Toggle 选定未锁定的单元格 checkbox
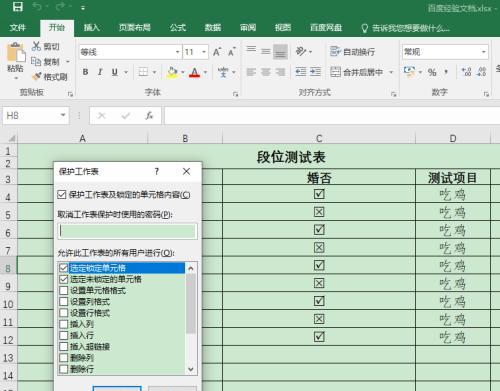The height and width of the screenshot is (391, 500). [64, 279]
